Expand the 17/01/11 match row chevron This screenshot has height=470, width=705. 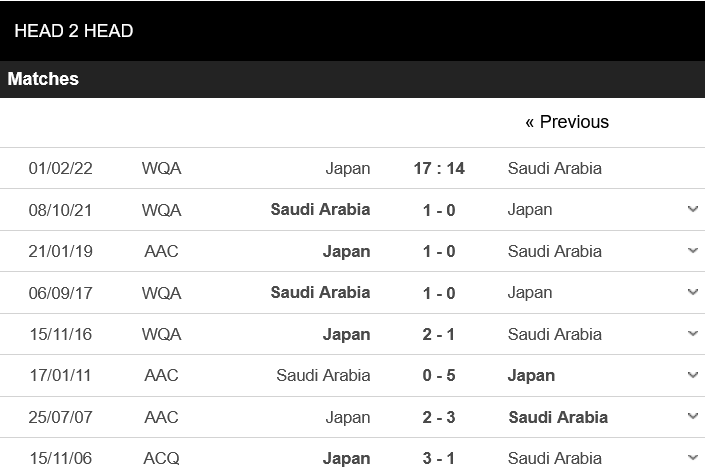click(x=692, y=375)
